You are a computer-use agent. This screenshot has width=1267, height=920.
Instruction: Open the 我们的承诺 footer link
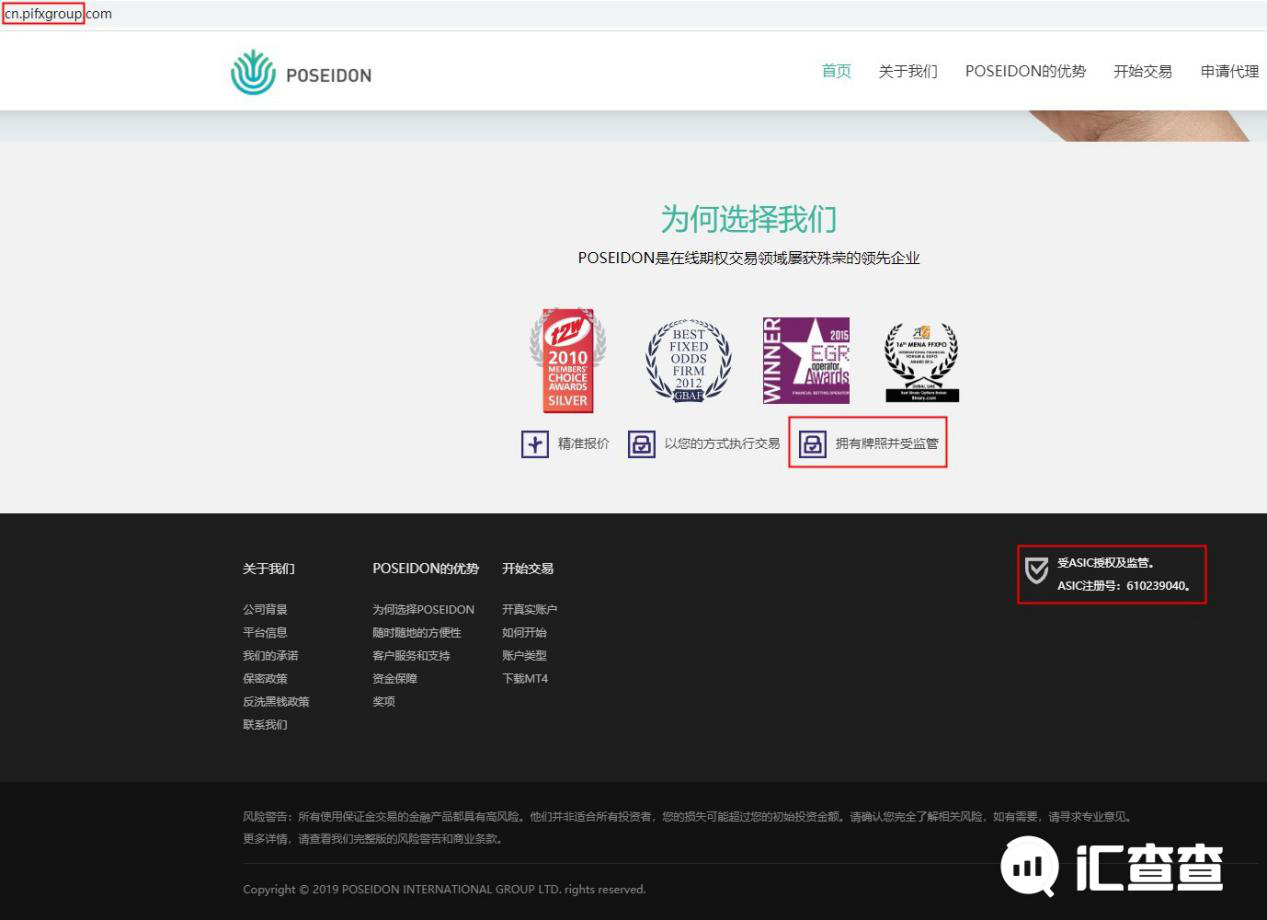click(x=270, y=655)
